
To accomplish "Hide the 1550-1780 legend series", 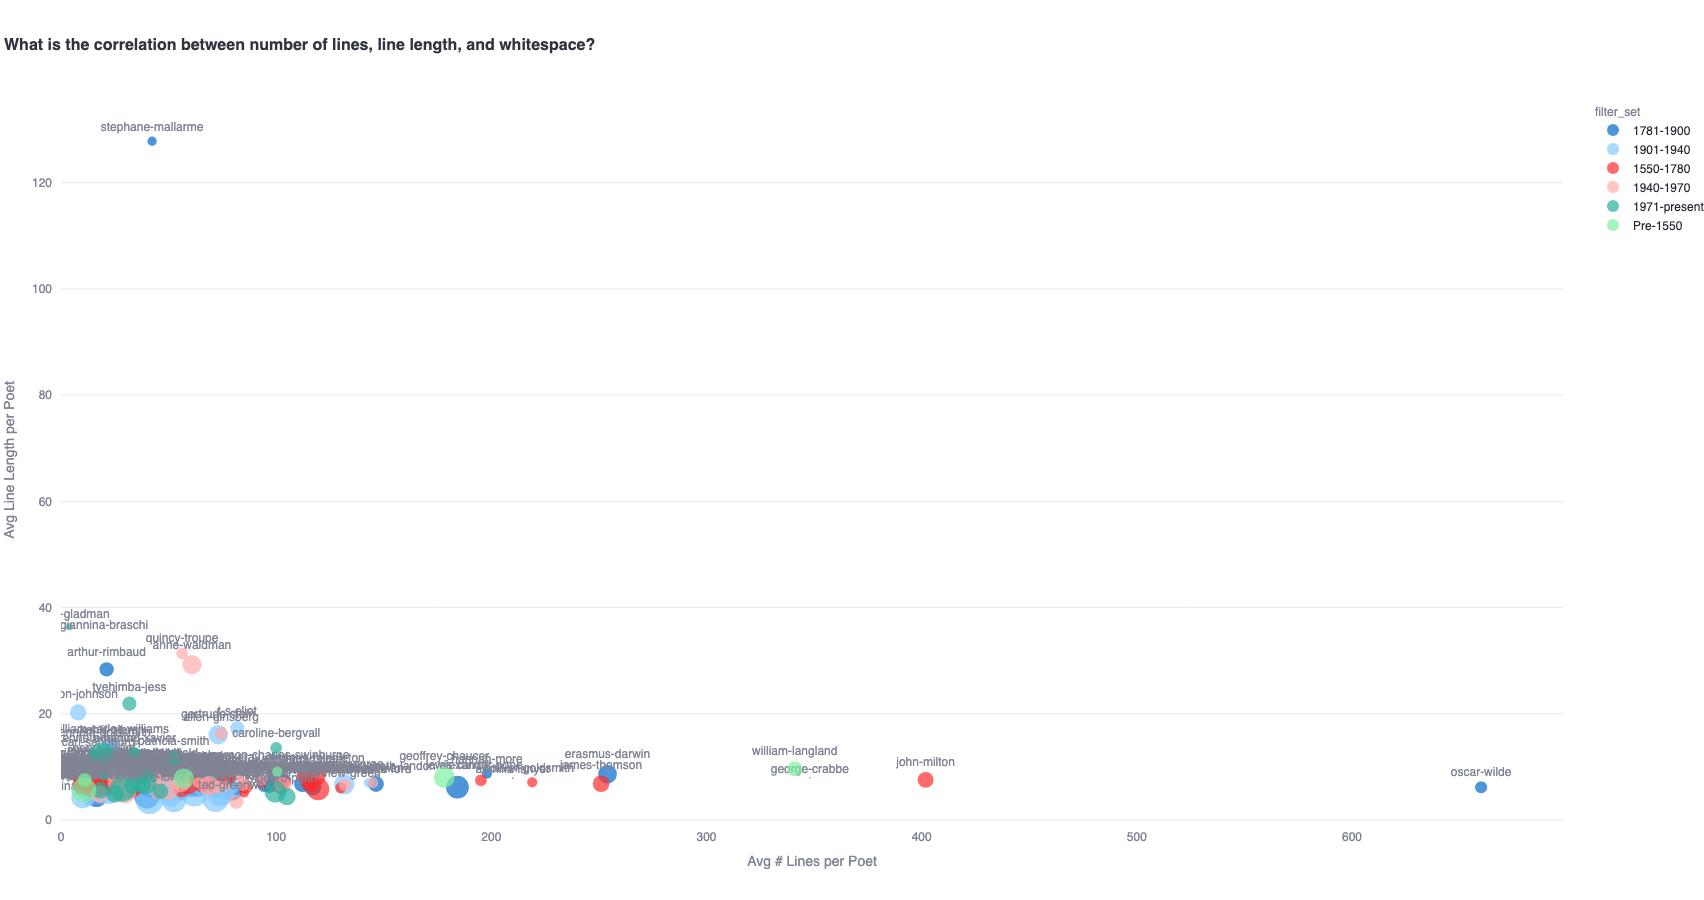I will 1648,169.
